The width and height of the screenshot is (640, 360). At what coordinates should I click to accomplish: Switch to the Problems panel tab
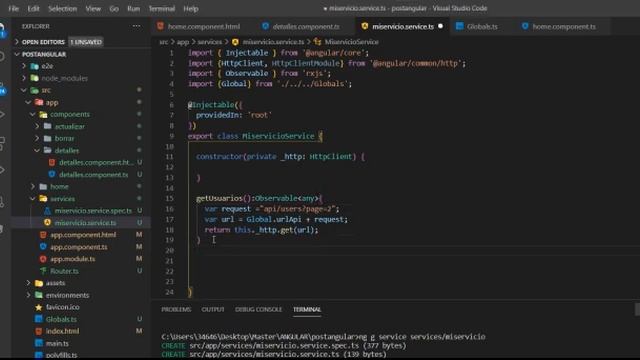tap(176, 310)
